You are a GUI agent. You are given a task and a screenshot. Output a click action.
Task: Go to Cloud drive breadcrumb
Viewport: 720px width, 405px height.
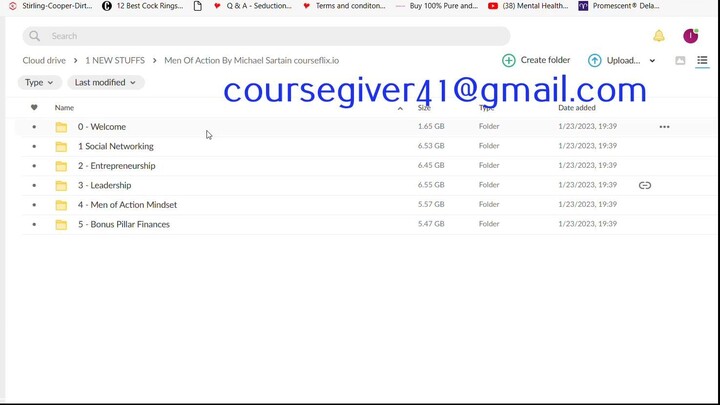pos(44,61)
